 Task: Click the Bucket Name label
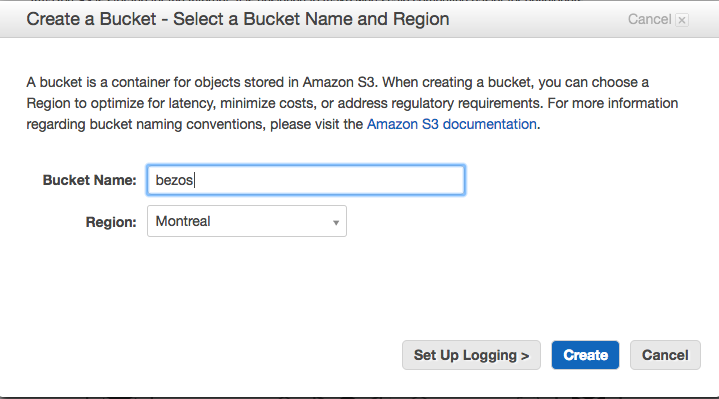pos(89,180)
